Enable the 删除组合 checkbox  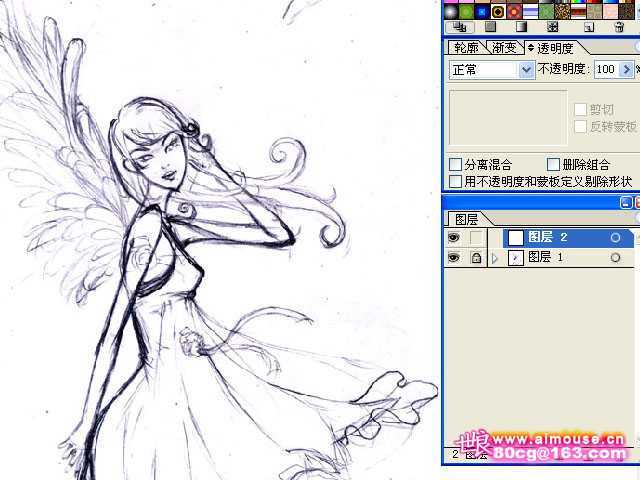[x=553, y=164]
